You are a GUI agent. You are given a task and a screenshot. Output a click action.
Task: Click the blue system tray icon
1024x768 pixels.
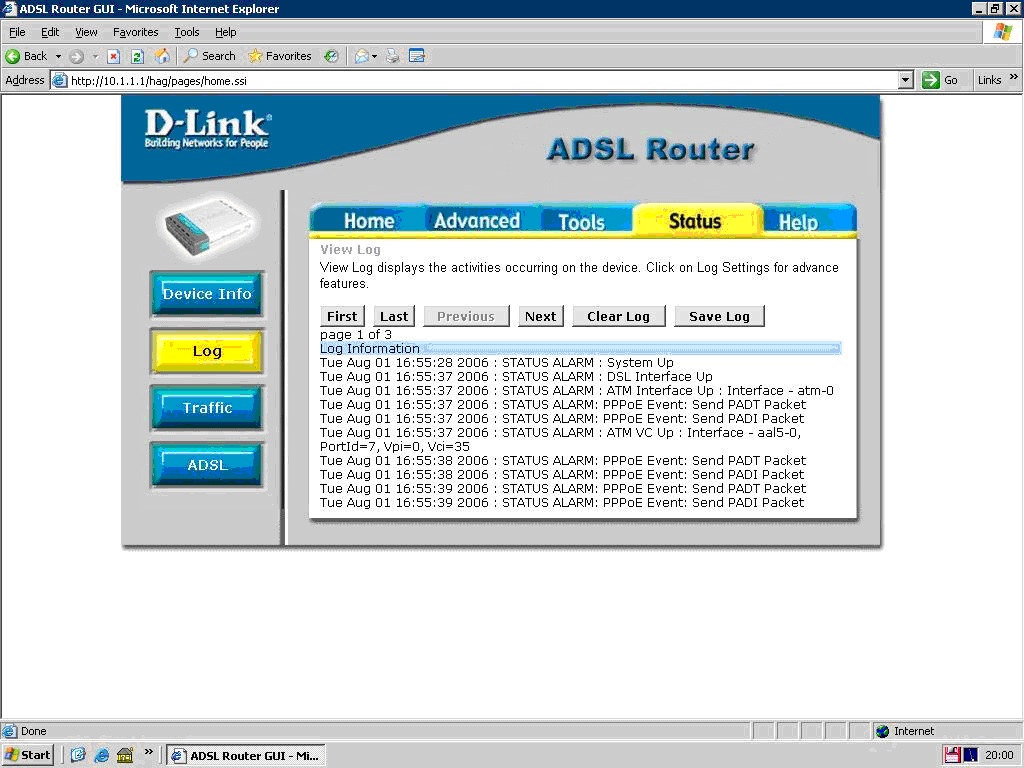pyautogui.click(x=970, y=755)
